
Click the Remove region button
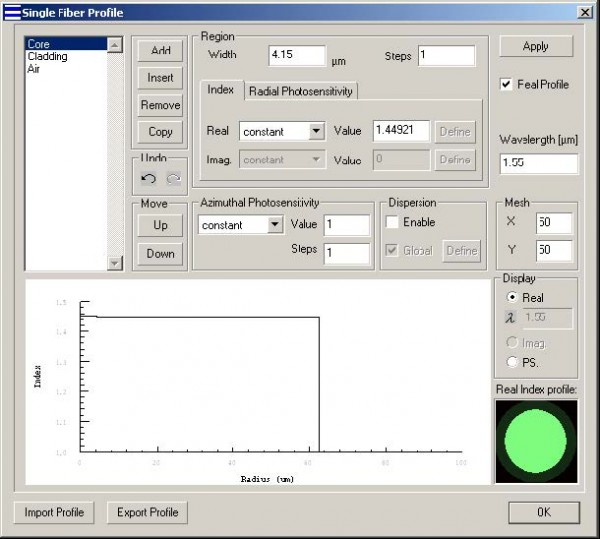(x=160, y=105)
